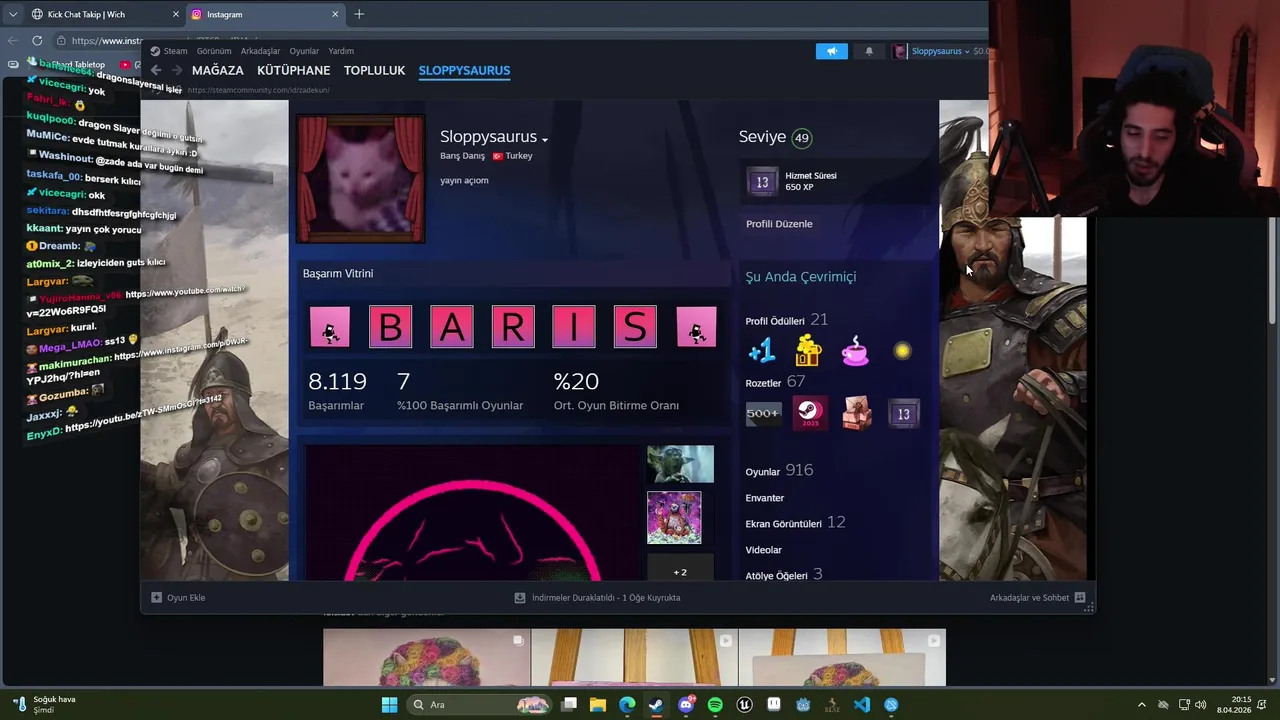Click the gold gift profile award

808,350
